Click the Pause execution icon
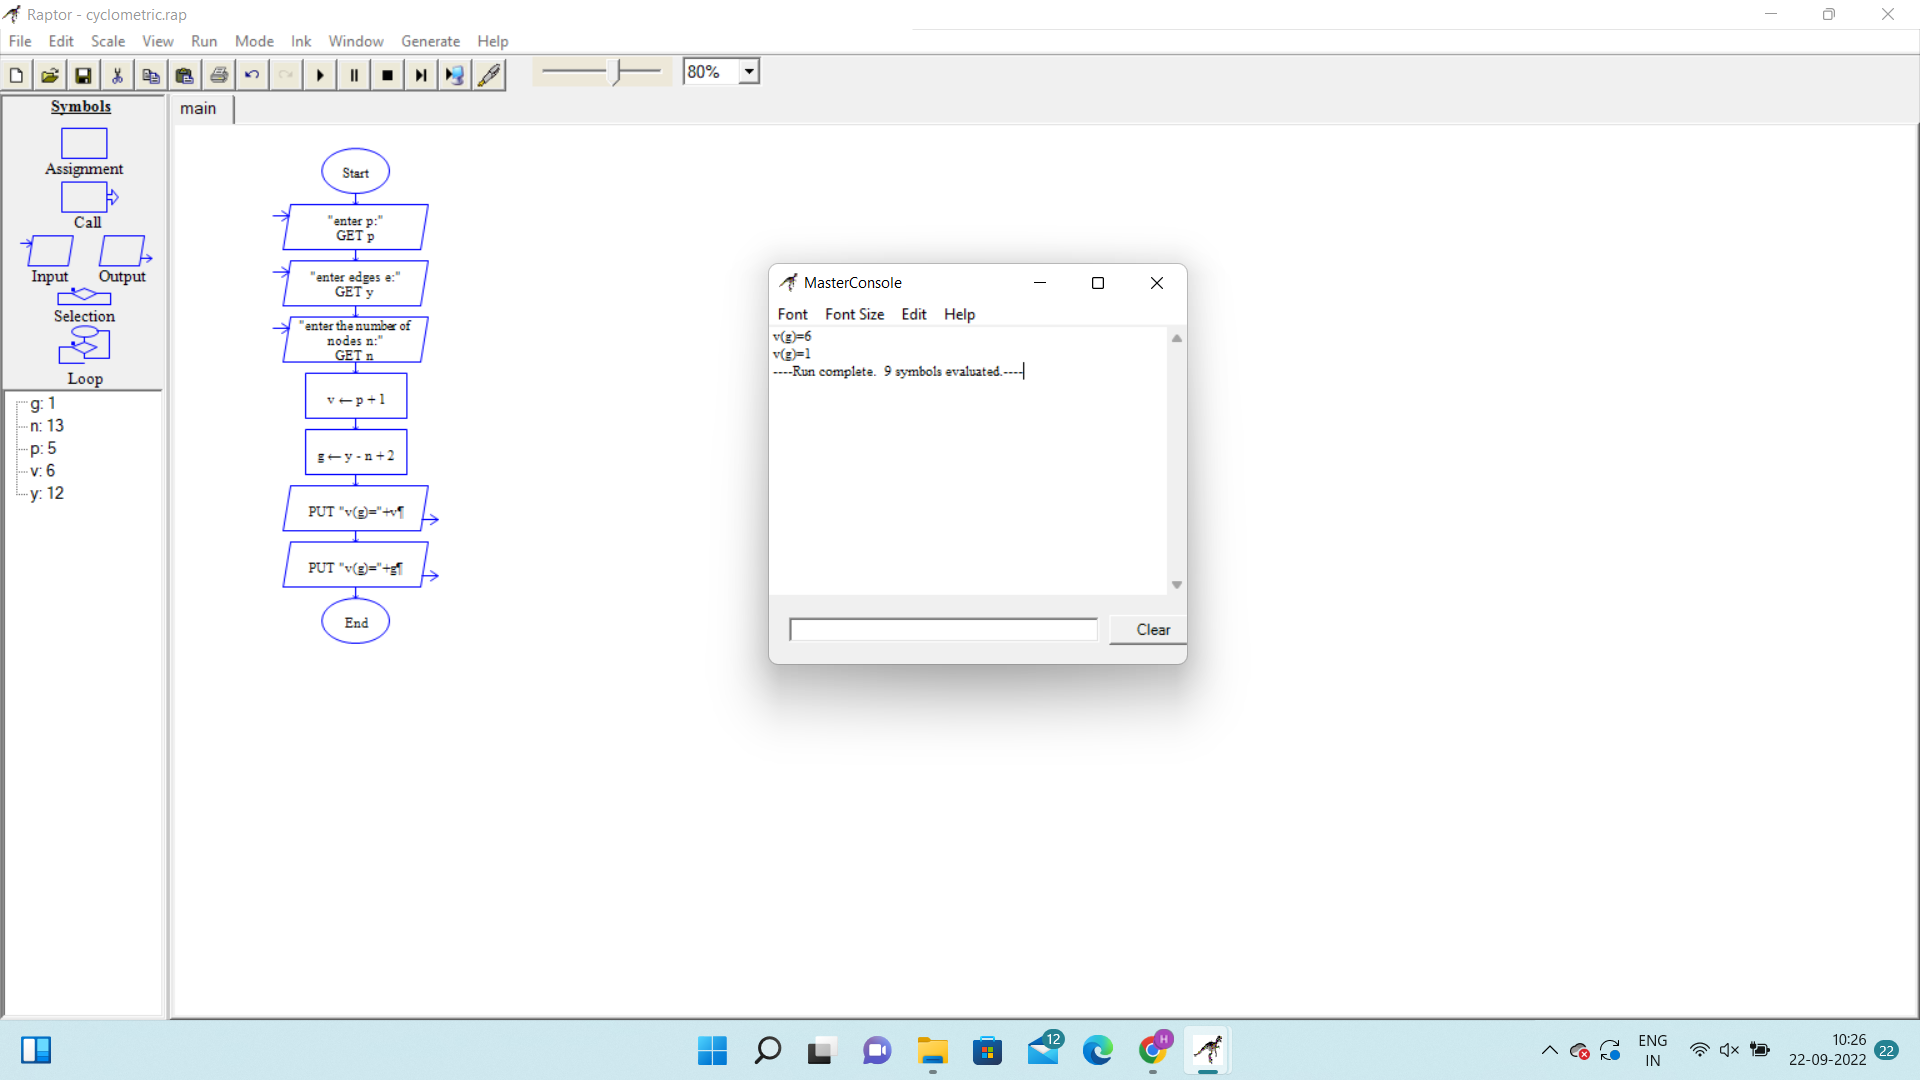The width and height of the screenshot is (1920, 1080). pyautogui.click(x=354, y=75)
